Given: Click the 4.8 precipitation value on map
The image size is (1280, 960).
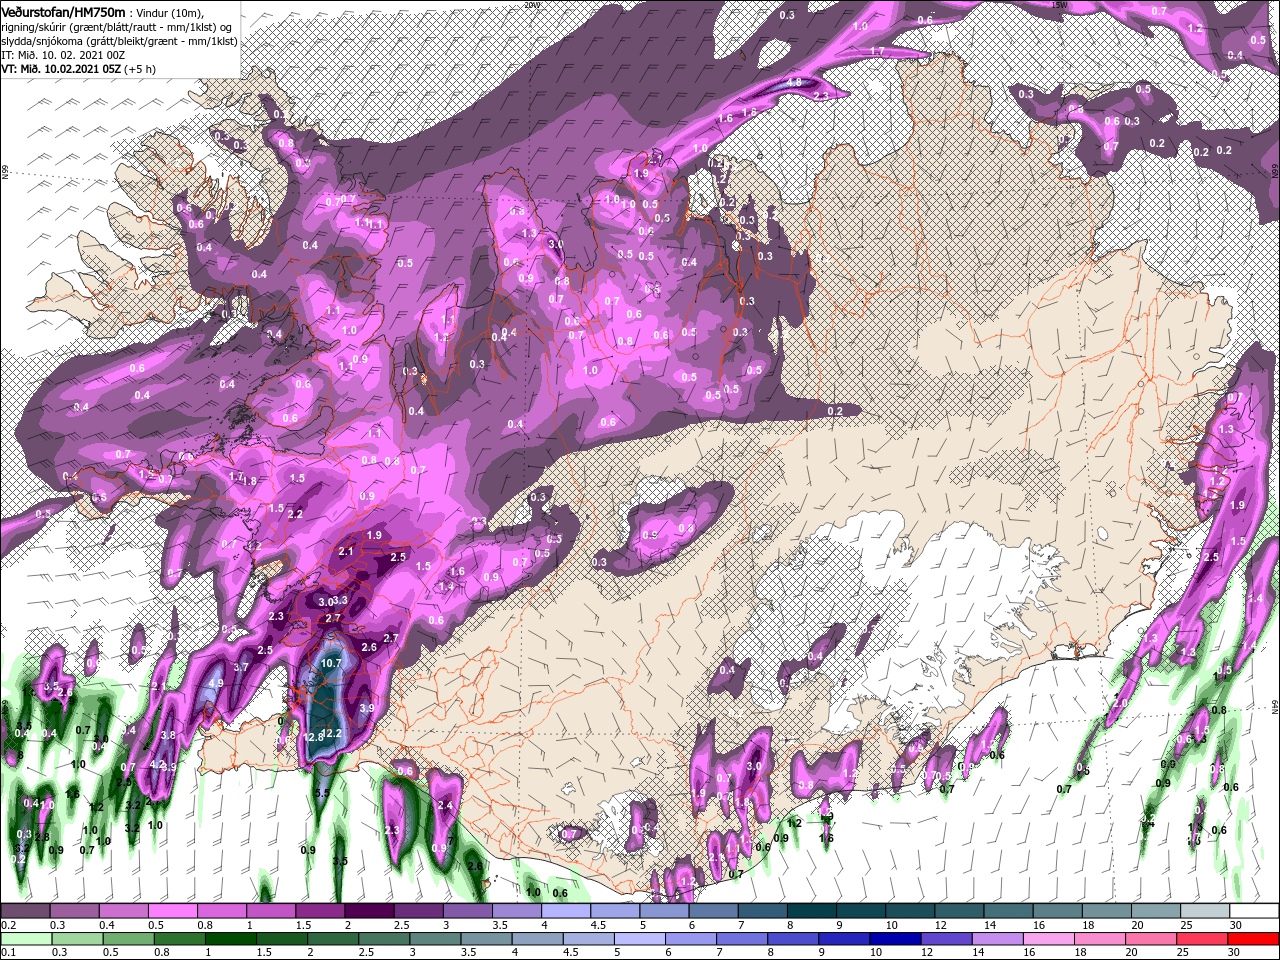Looking at the screenshot, I should tap(796, 82).
